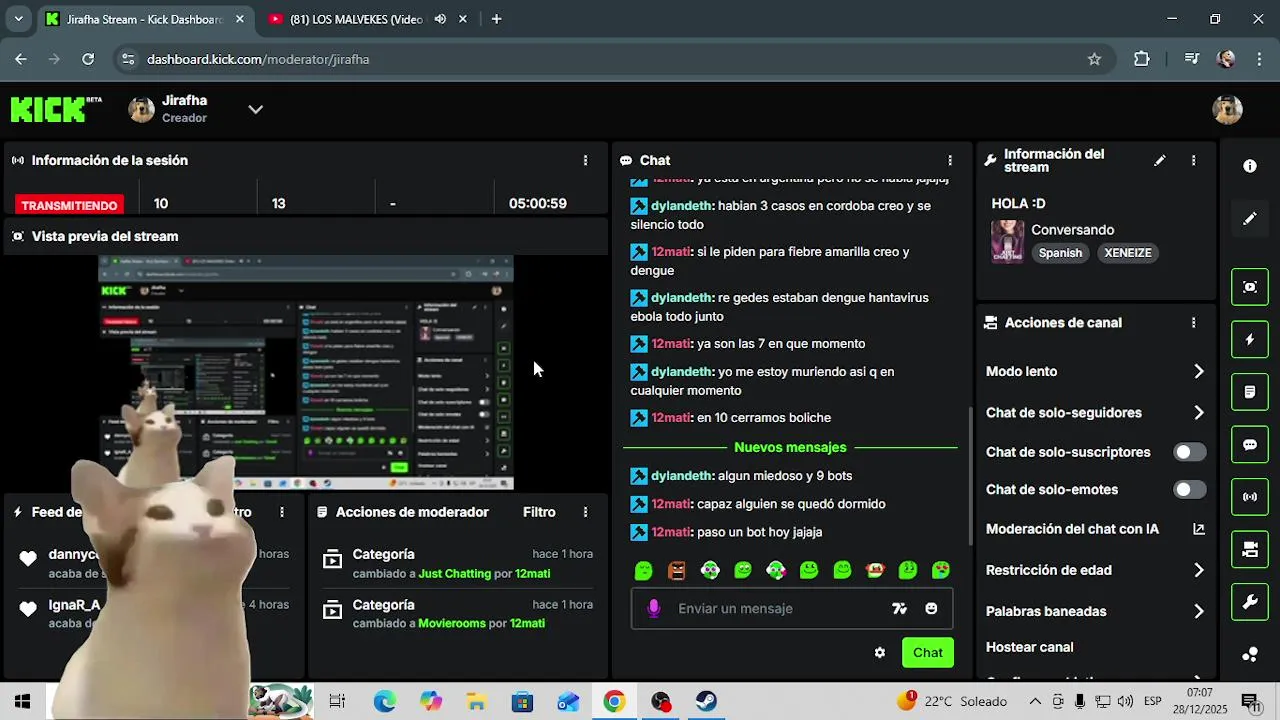
Task: Enable Chat de solo-suscriptores toggle
Action: [1189, 452]
